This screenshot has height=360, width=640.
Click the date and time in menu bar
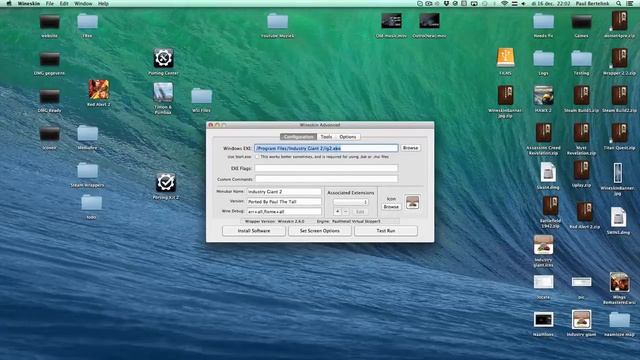[x=550, y=3]
